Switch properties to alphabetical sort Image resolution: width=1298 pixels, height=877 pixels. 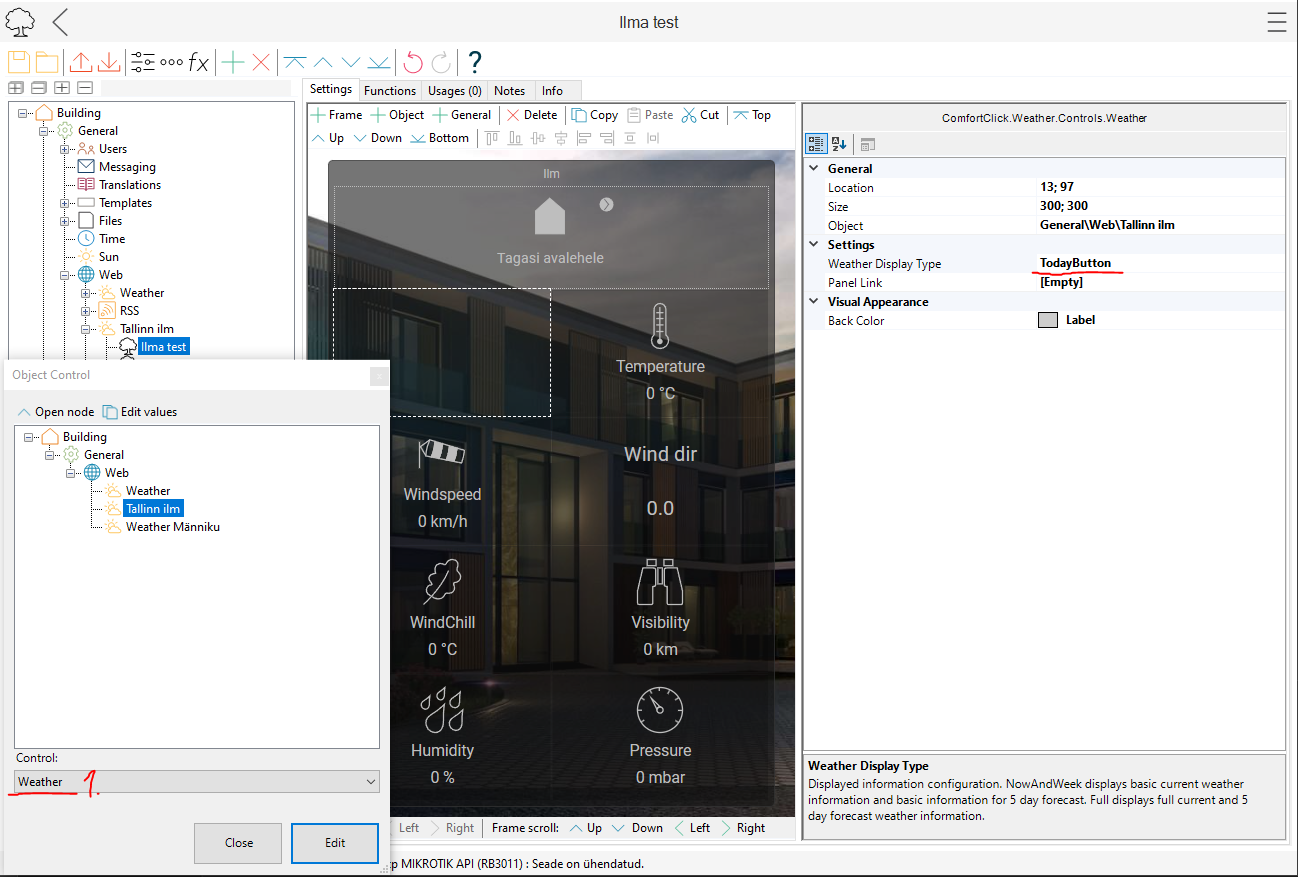839,144
